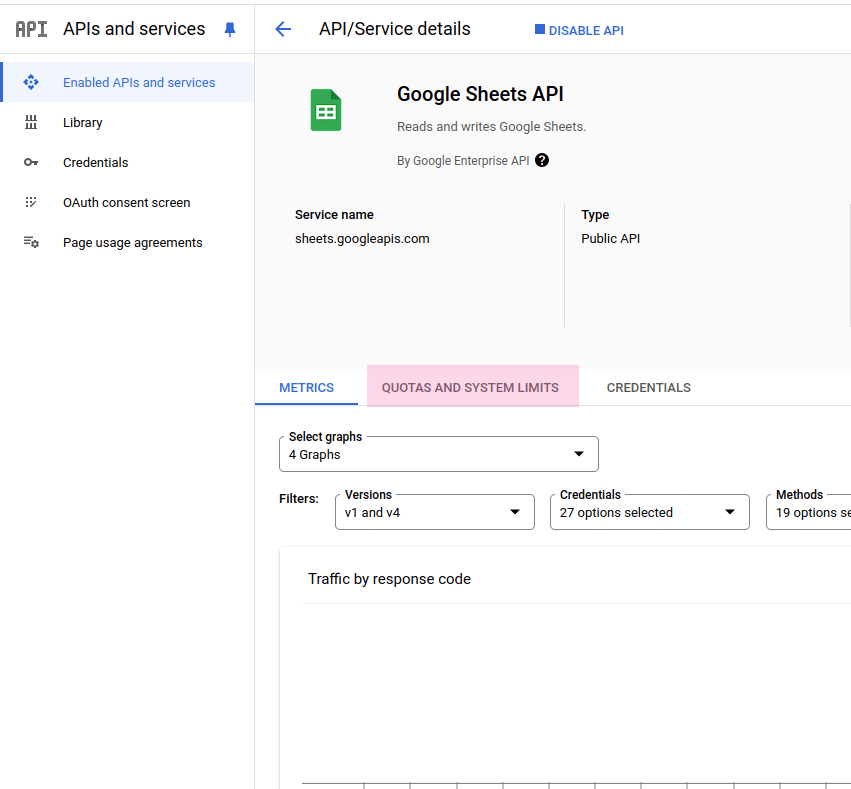Expand the Methods filter dropdown
Image resolution: width=851 pixels, height=789 pixels.
[808, 512]
